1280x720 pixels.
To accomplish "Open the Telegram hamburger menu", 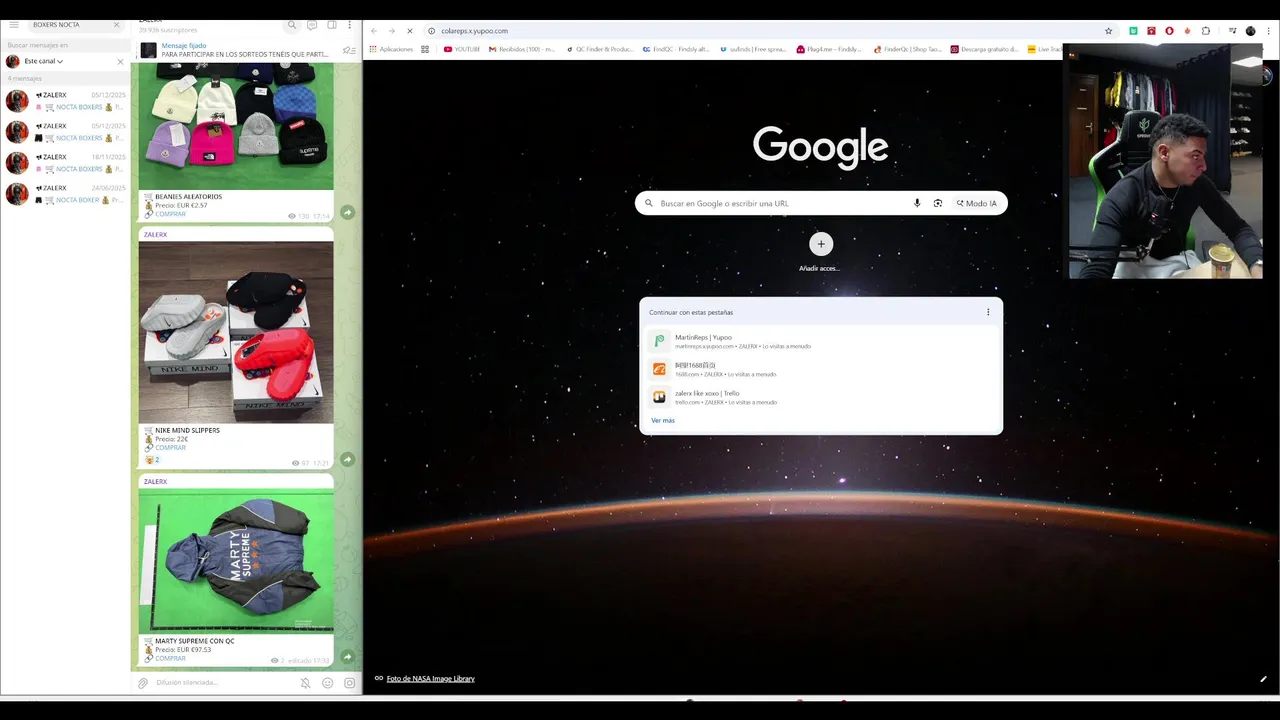I will point(14,25).
